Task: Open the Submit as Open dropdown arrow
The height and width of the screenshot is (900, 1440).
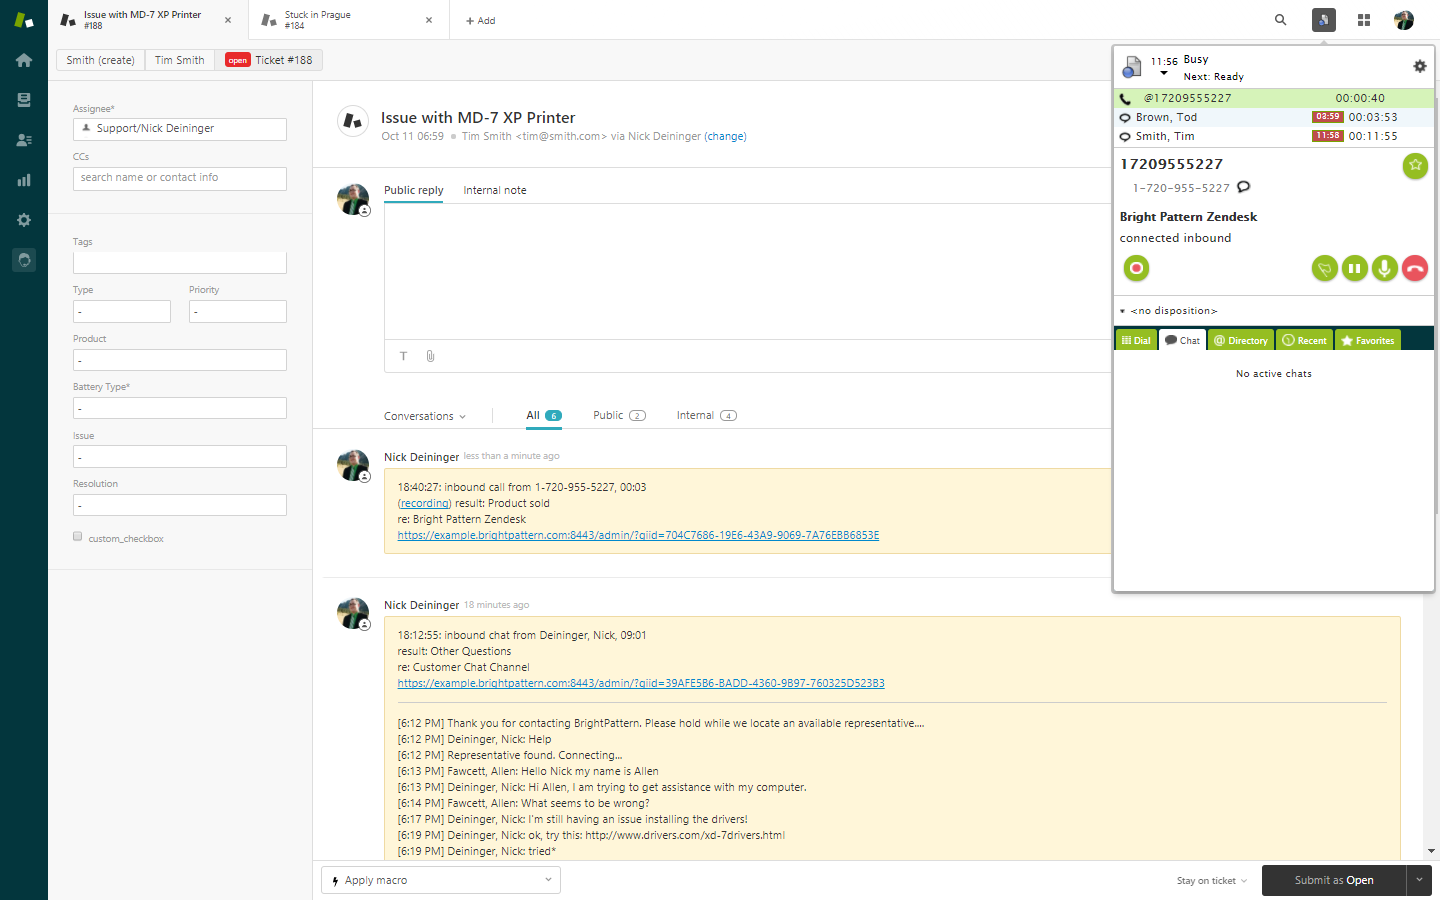Action: (x=1418, y=880)
